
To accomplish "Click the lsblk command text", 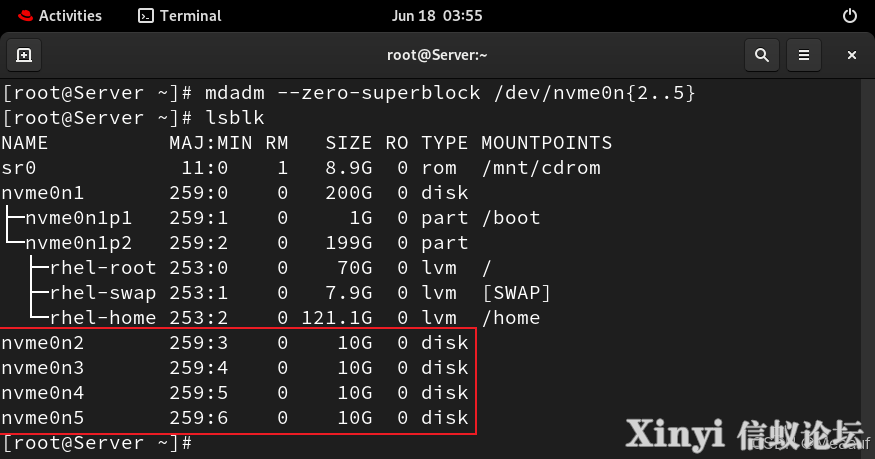I will tap(234, 118).
